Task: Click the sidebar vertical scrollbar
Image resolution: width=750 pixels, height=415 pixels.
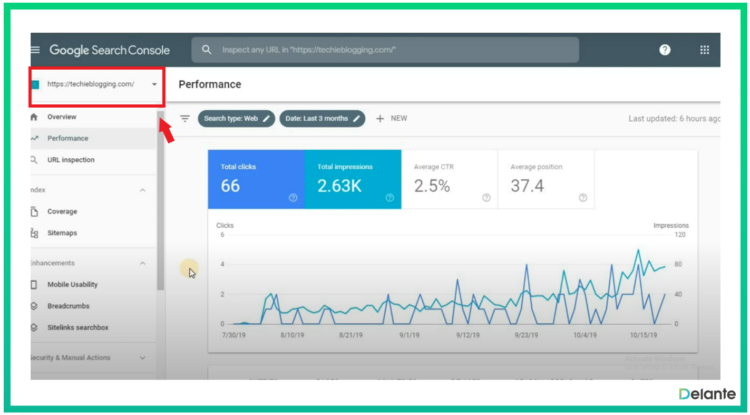Action: click(160, 200)
